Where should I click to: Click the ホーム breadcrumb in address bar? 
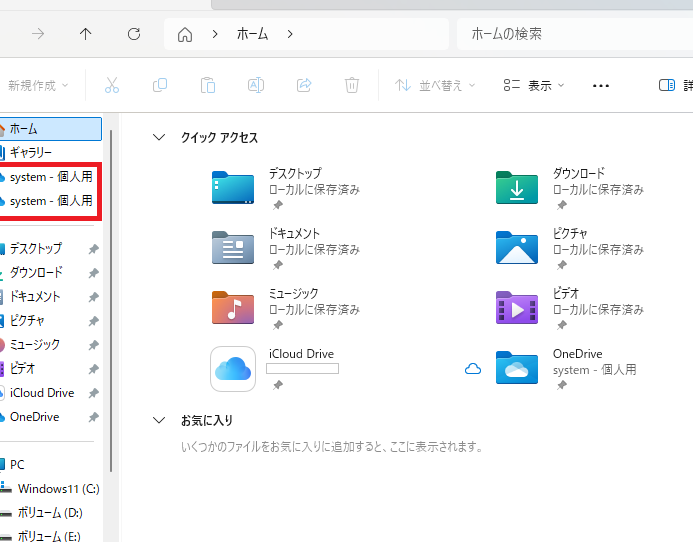pos(252,34)
